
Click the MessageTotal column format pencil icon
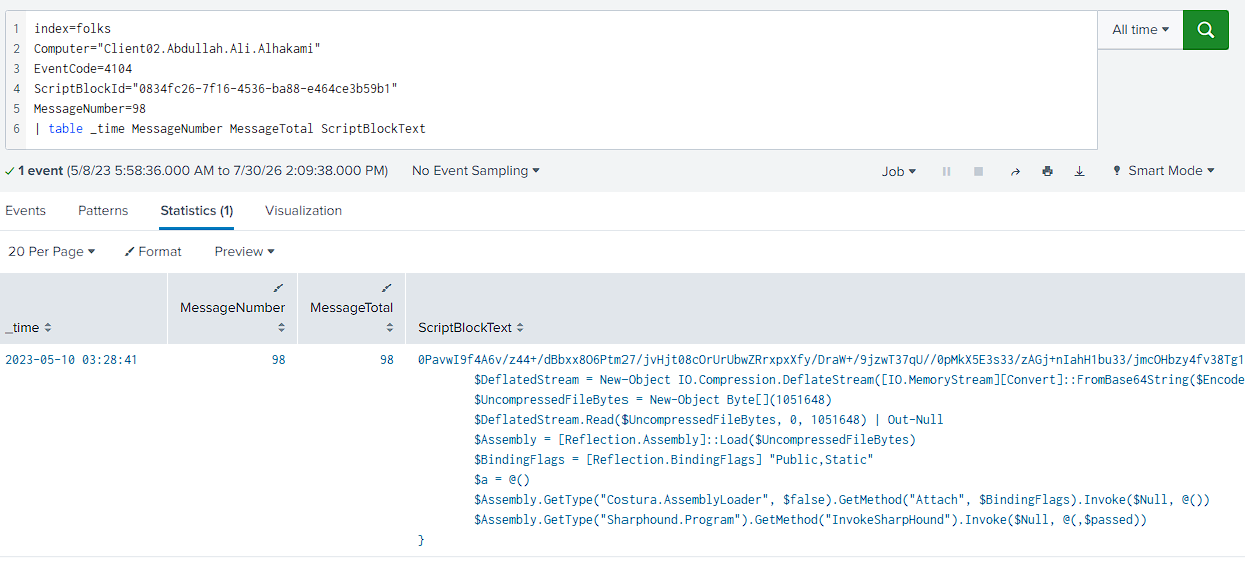386,288
